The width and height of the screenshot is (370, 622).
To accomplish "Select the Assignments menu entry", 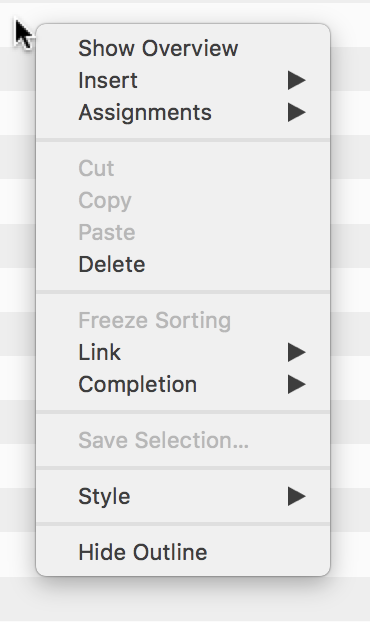I will (183, 112).
